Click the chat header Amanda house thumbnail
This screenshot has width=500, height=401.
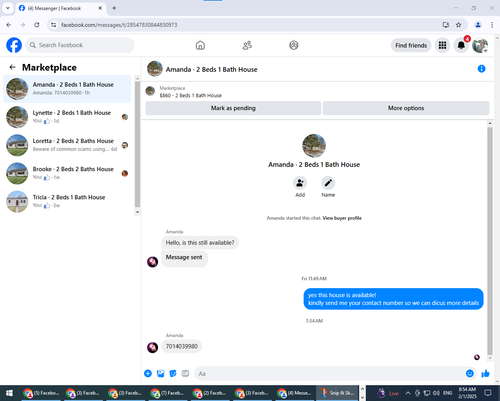point(155,69)
